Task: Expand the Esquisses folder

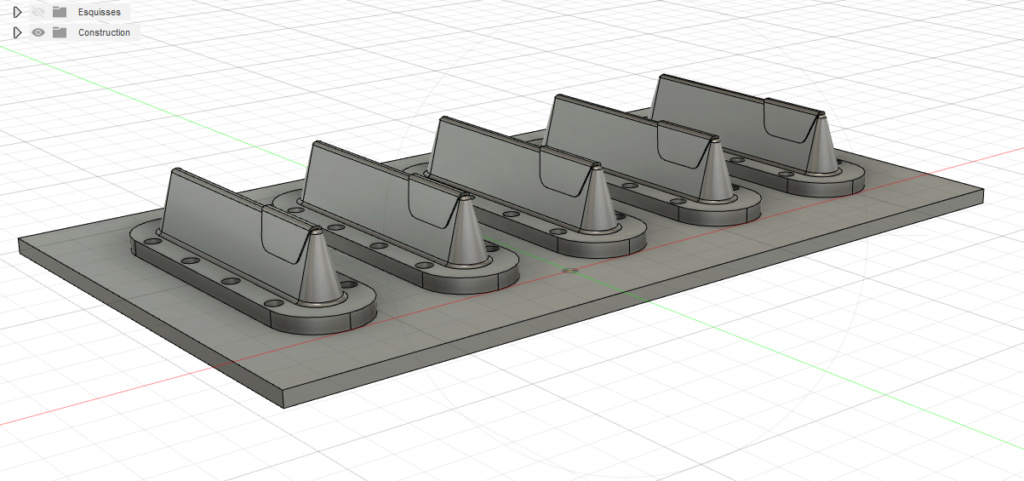Action: [18, 12]
